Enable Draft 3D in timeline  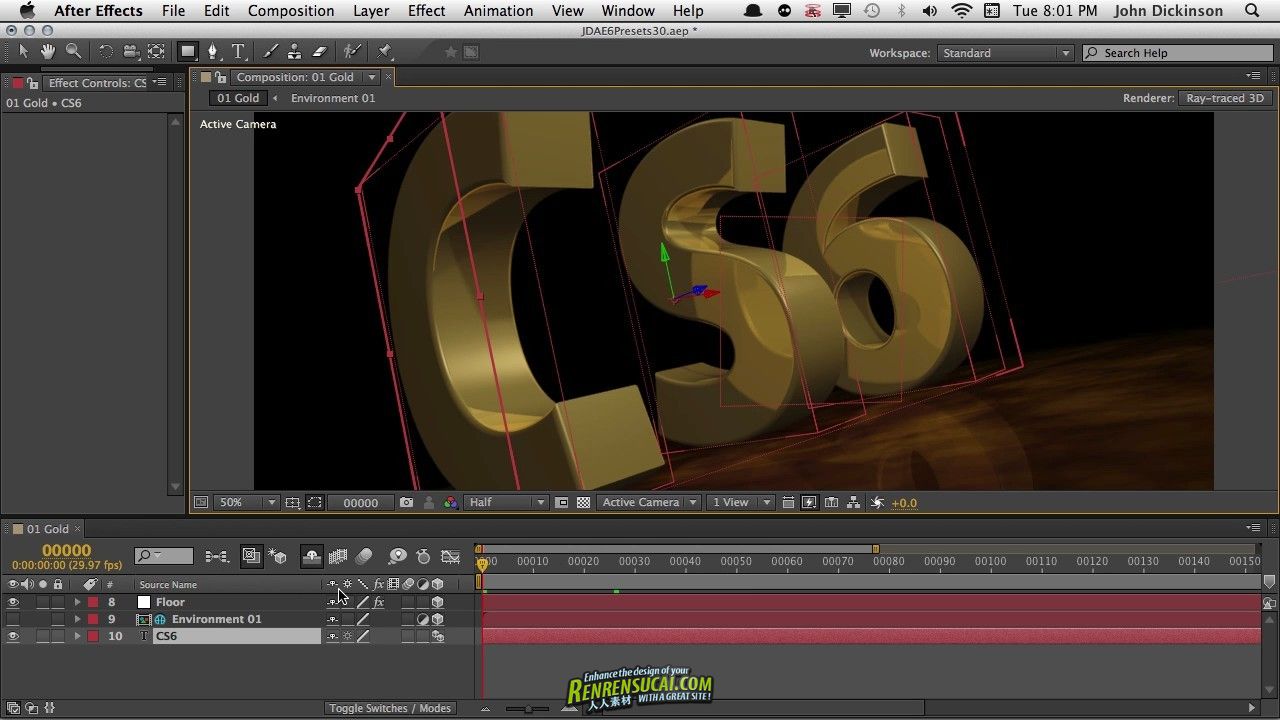click(x=279, y=556)
